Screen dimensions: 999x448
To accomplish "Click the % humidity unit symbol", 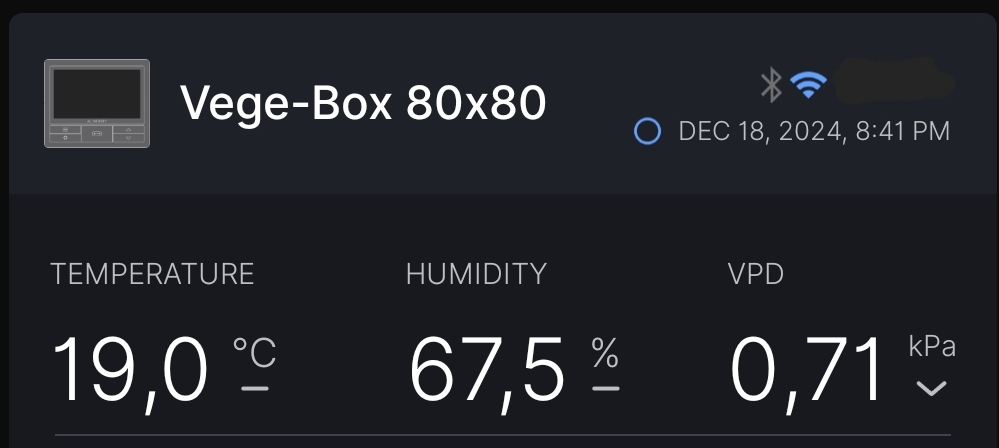I will (x=605, y=352).
